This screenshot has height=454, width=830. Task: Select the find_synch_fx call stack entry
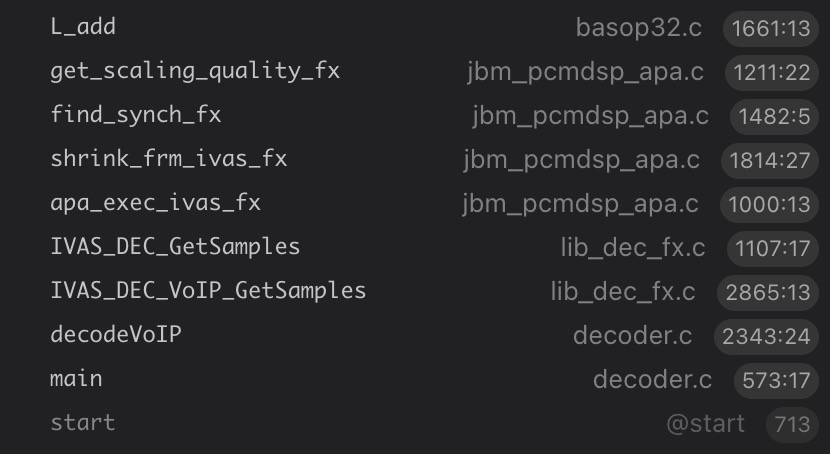click(x=135, y=115)
